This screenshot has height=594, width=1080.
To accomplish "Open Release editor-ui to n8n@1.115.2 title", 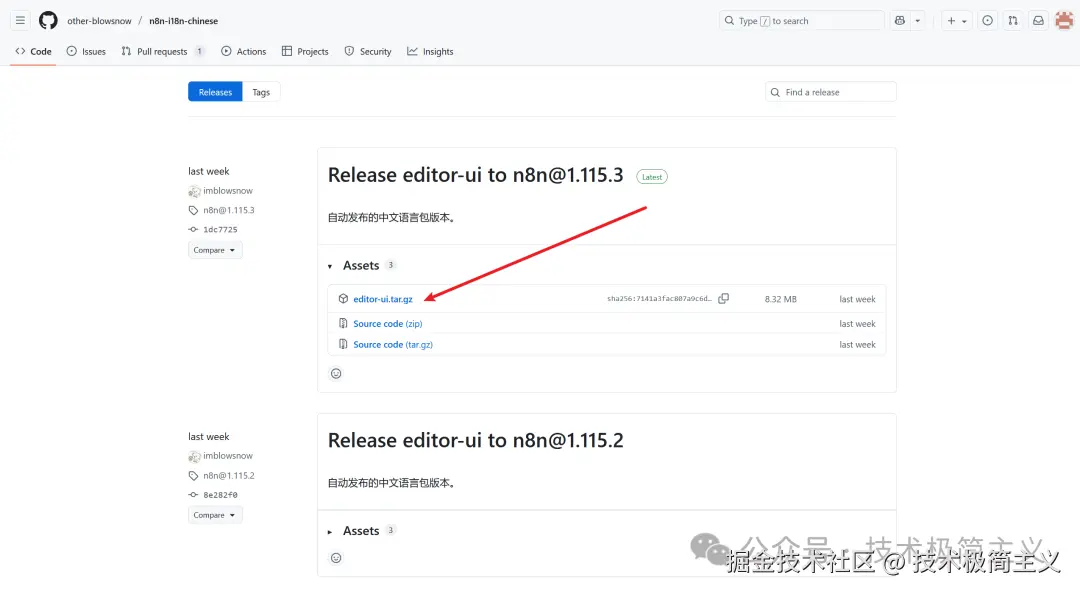I will click(475, 440).
